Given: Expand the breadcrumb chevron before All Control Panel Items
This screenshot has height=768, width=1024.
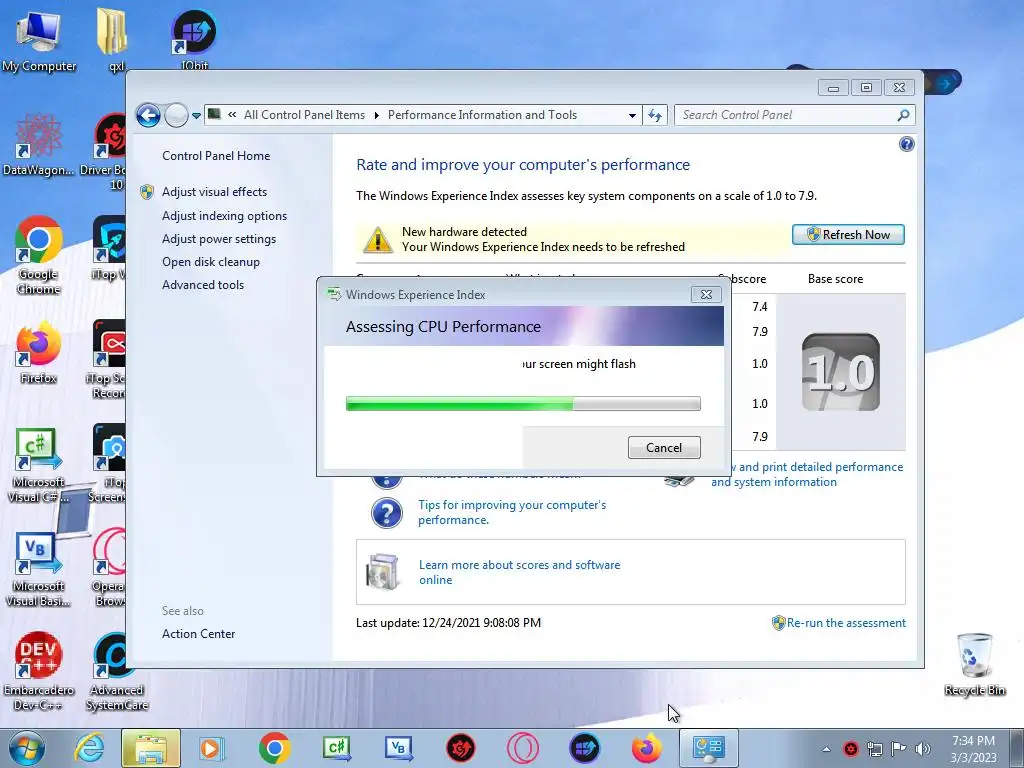Looking at the screenshot, I should [x=232, y=115].
